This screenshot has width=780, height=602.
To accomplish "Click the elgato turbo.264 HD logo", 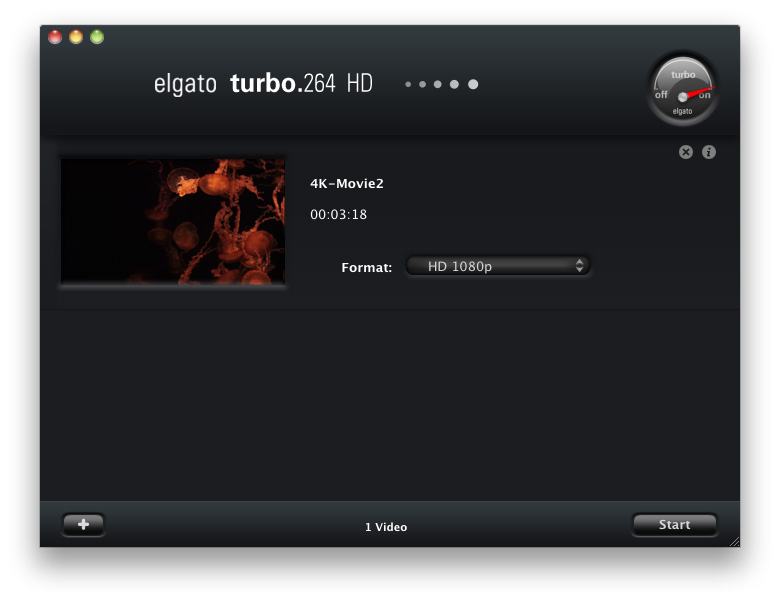I will [263, 83].
